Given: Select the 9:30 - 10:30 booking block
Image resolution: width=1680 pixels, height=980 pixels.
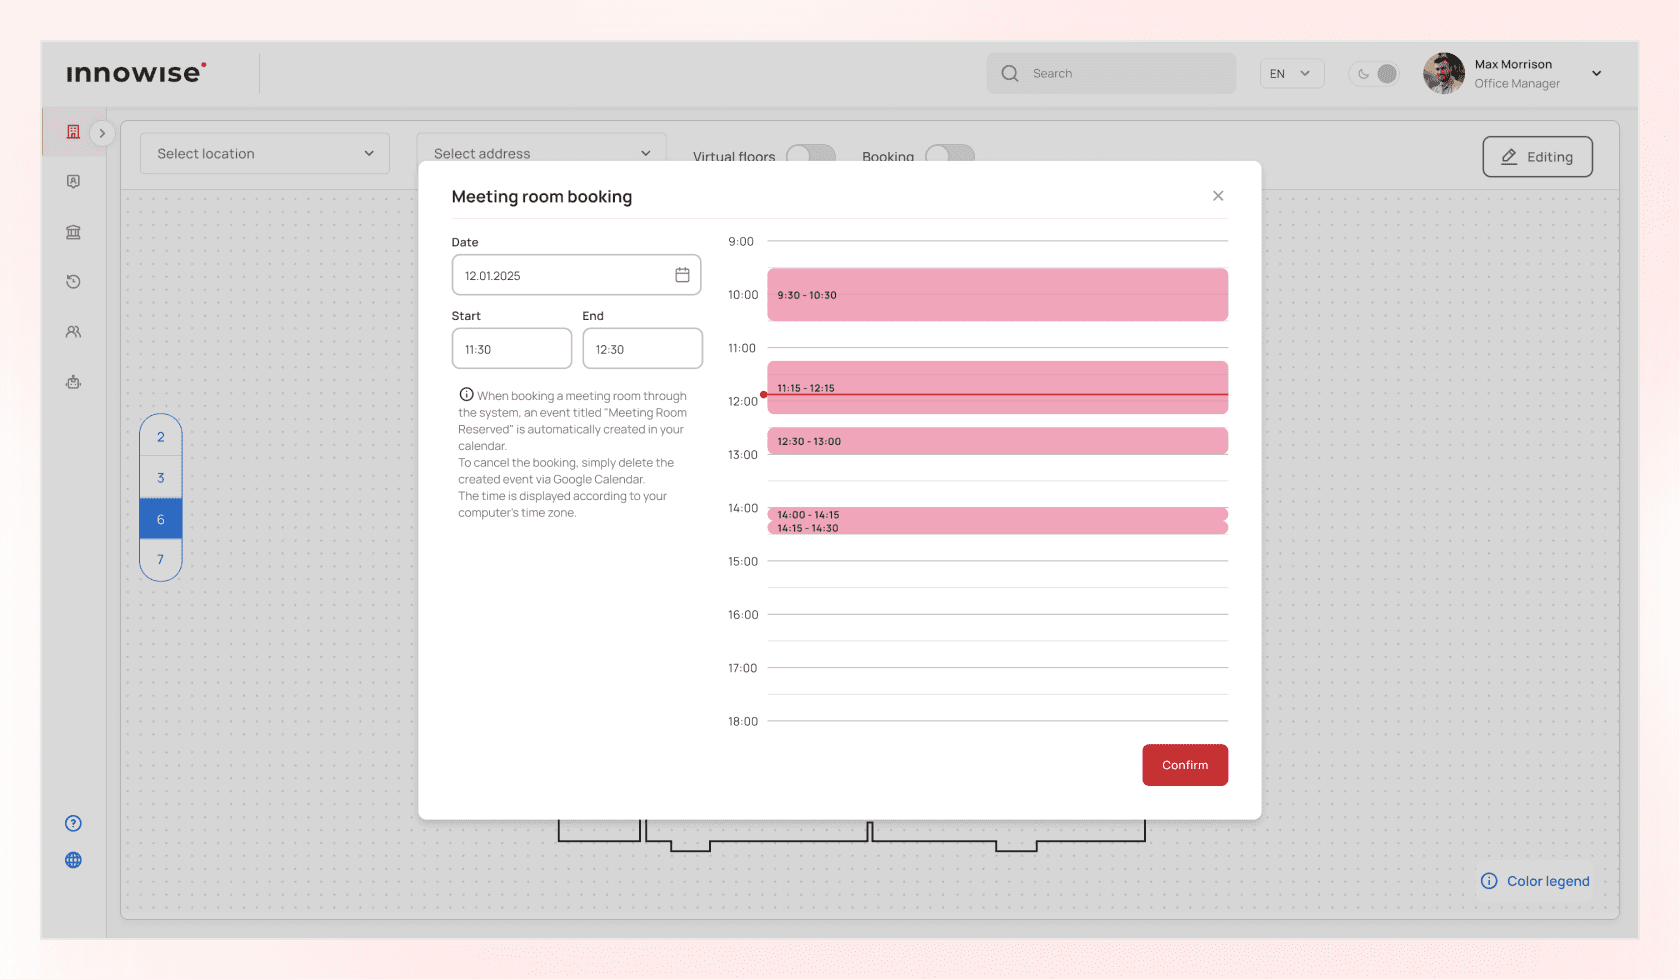Looking at the screenshot, I should click(x=997, y=294).
